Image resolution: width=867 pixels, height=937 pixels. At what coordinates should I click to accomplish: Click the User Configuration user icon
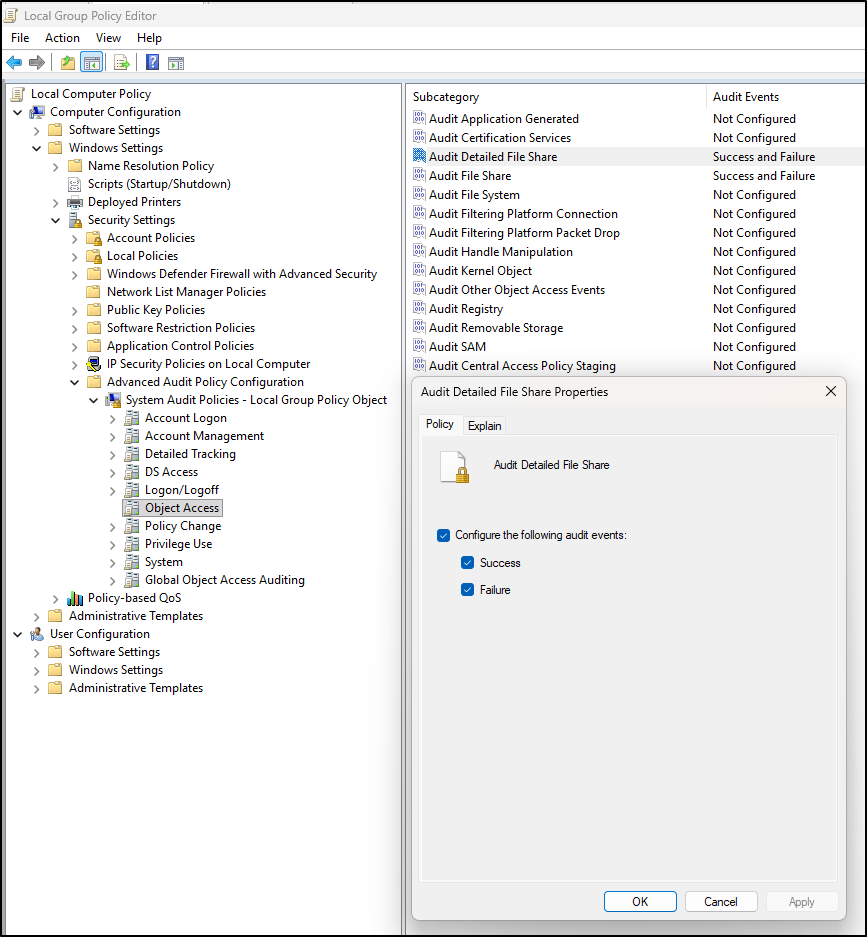coord(37,634)
